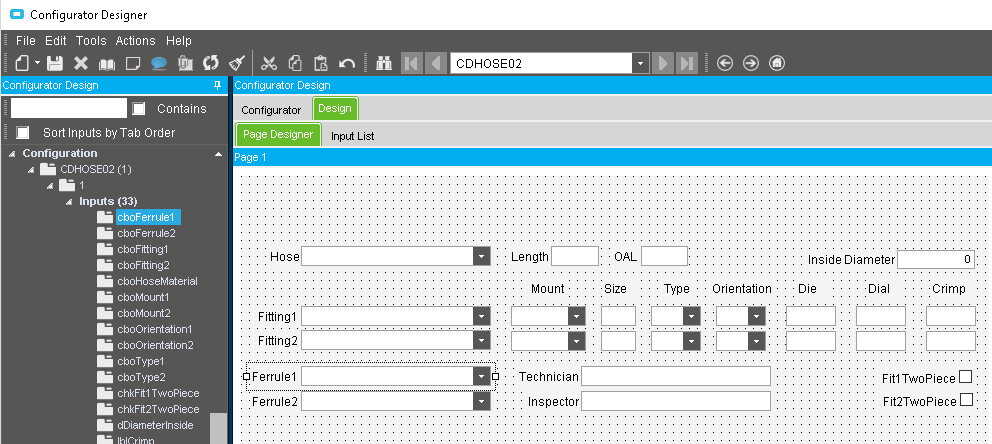992x444 pixels.
Task: Open the File menu
Action: click(26, 40)
